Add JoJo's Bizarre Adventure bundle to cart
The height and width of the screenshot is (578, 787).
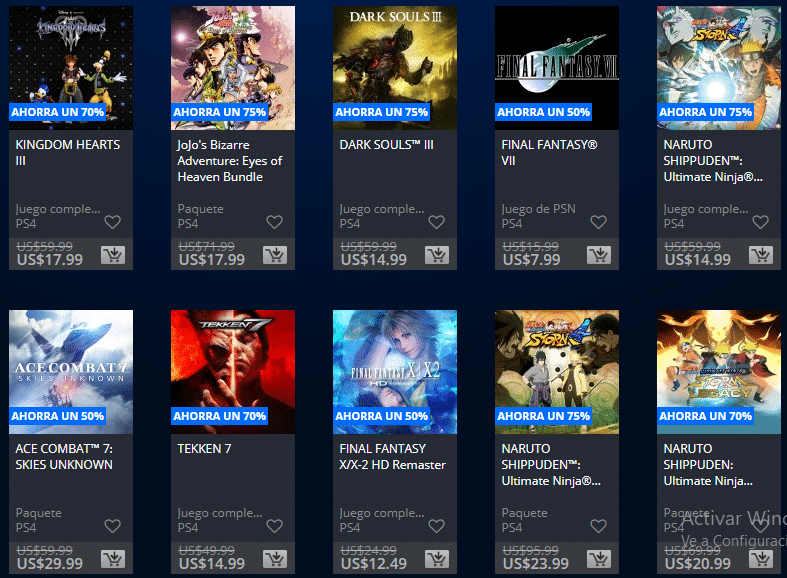pyautogui.click(x=275, y=255)
